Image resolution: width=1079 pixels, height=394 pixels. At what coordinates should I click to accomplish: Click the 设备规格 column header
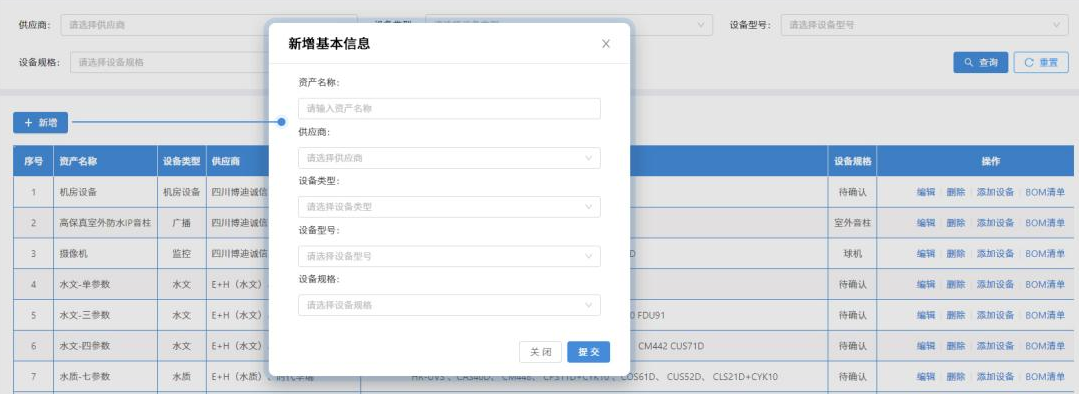coord(853,162)
